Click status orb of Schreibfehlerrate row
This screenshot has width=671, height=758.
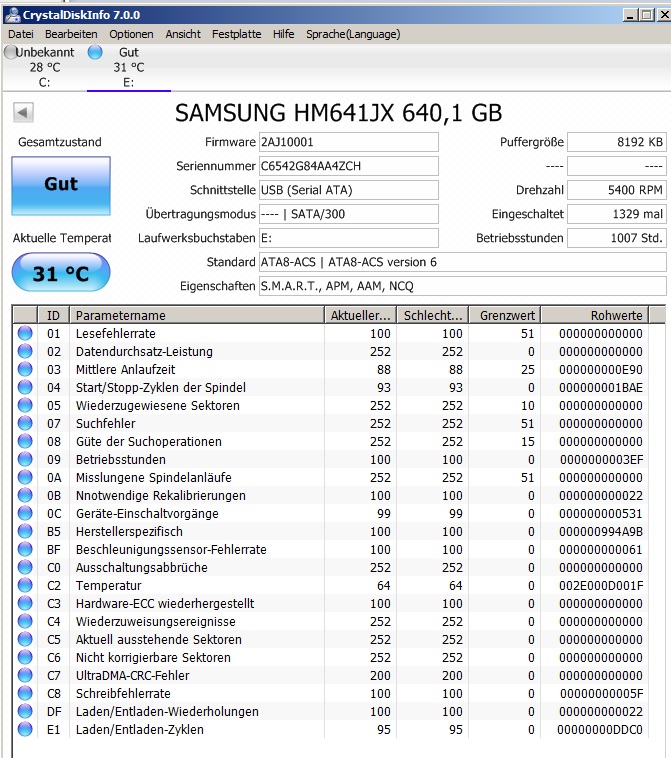(x=25, y=693)
